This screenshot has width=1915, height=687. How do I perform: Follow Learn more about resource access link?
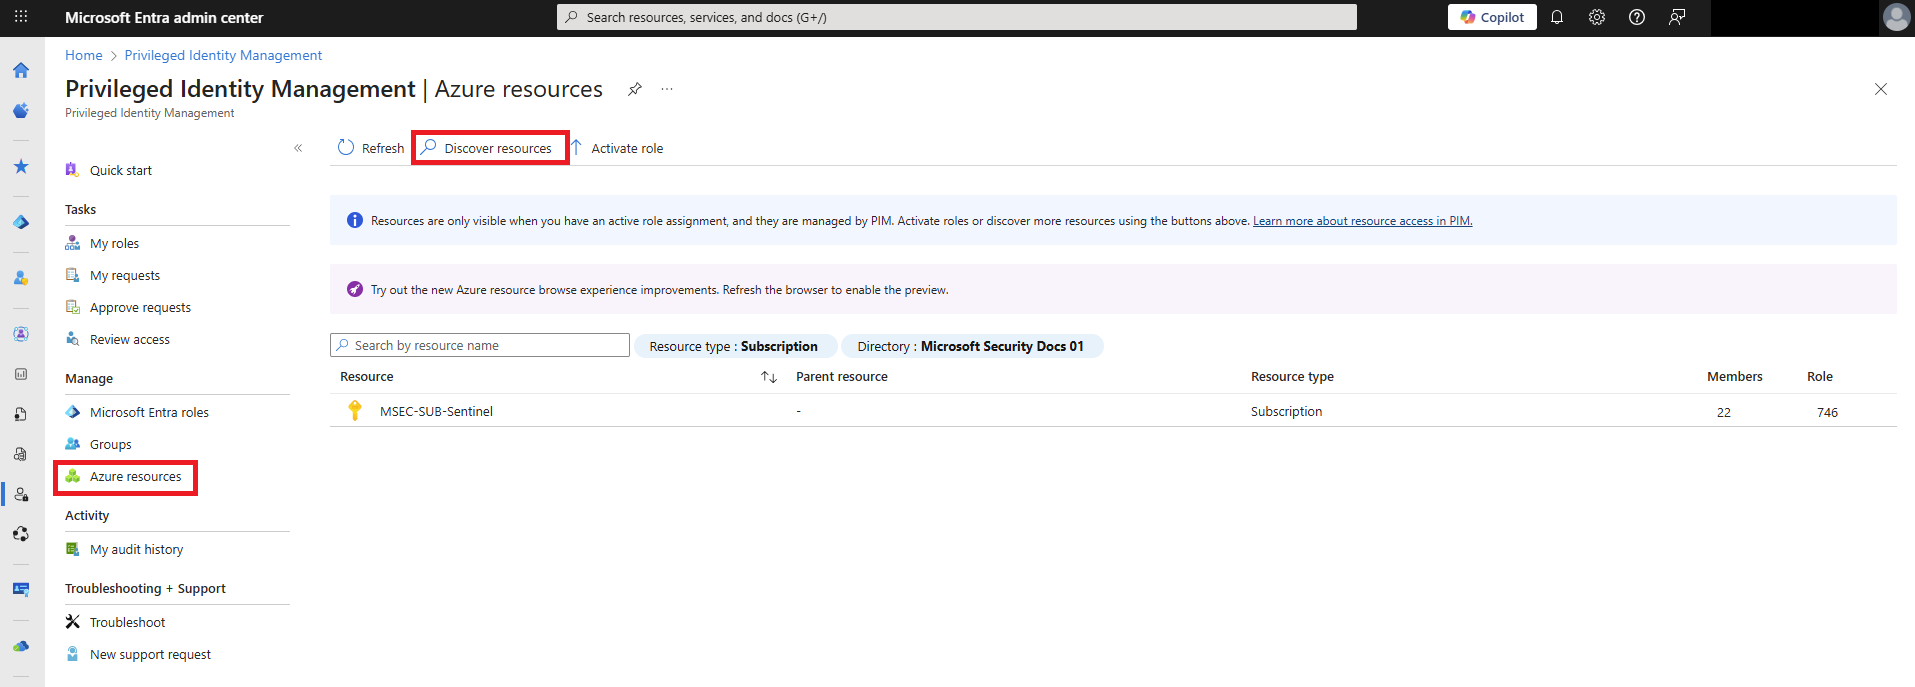pos(1362,221)
